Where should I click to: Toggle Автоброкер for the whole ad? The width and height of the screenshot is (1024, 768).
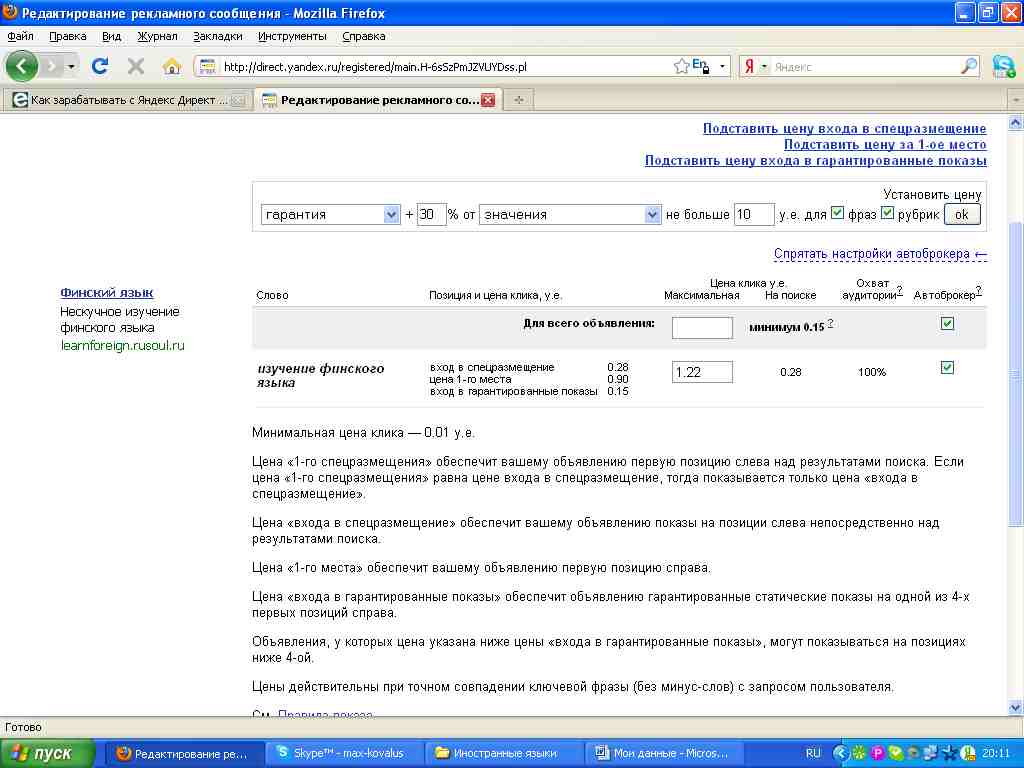pos(947,323)
